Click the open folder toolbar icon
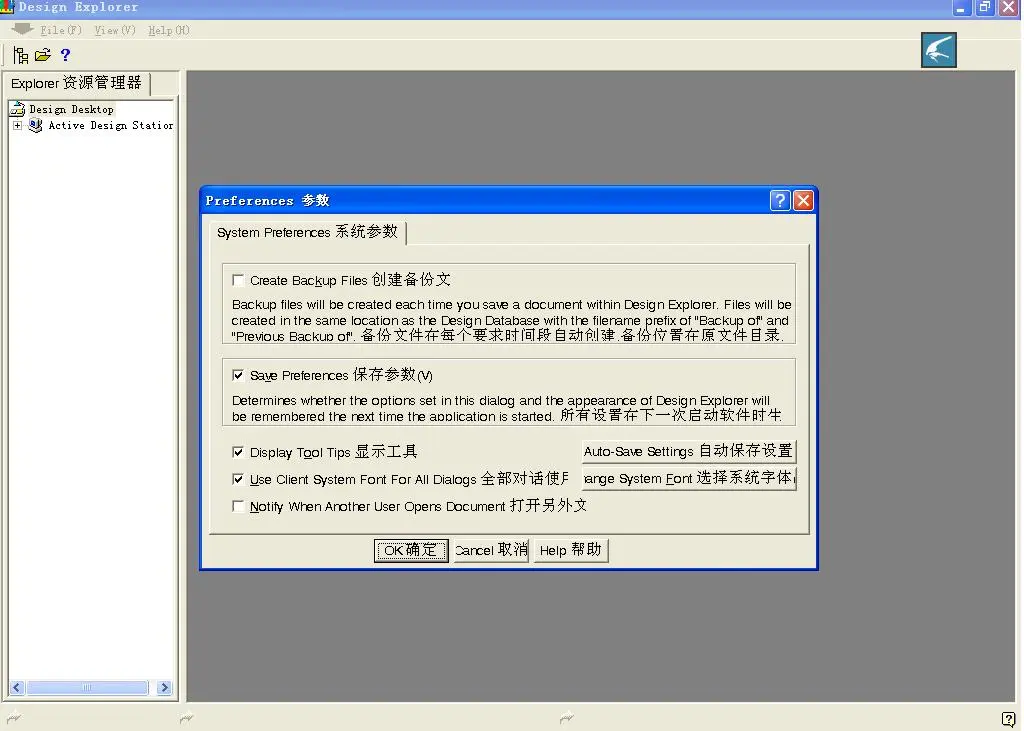The image size is (1024, 731). (43, 55)
